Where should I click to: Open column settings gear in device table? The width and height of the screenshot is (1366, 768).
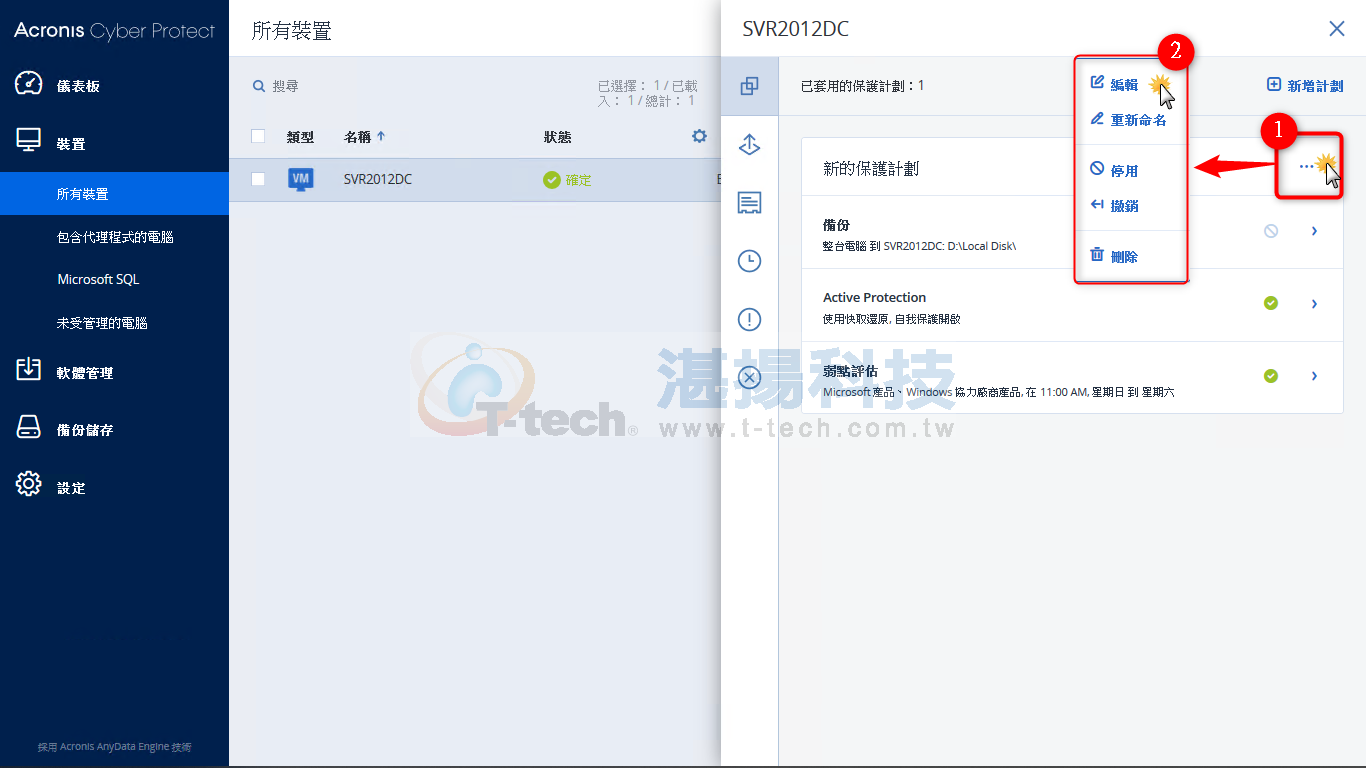point(699,136)
